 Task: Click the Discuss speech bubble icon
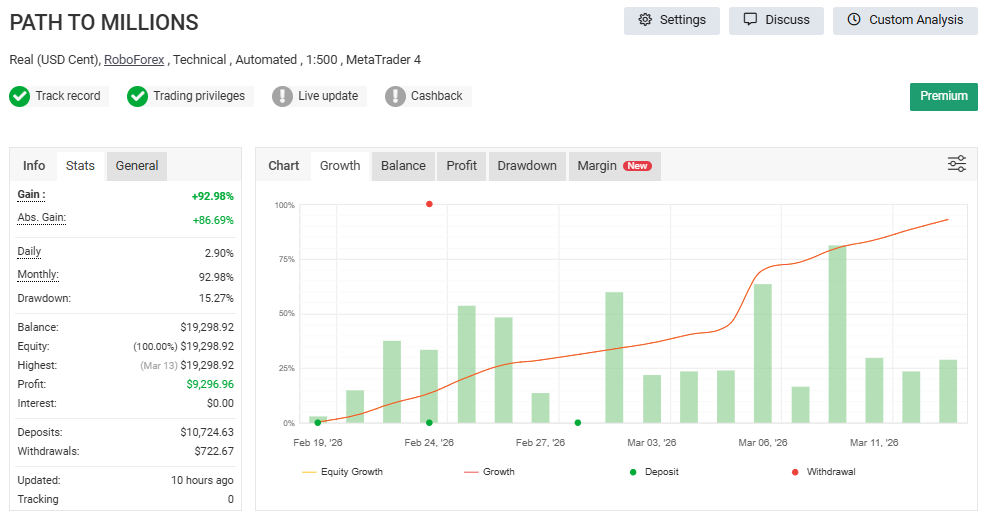750,19
